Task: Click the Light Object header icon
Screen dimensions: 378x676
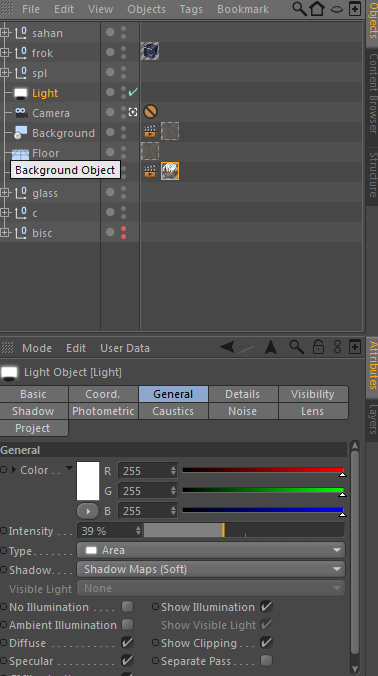Action: tap(9, 372)
